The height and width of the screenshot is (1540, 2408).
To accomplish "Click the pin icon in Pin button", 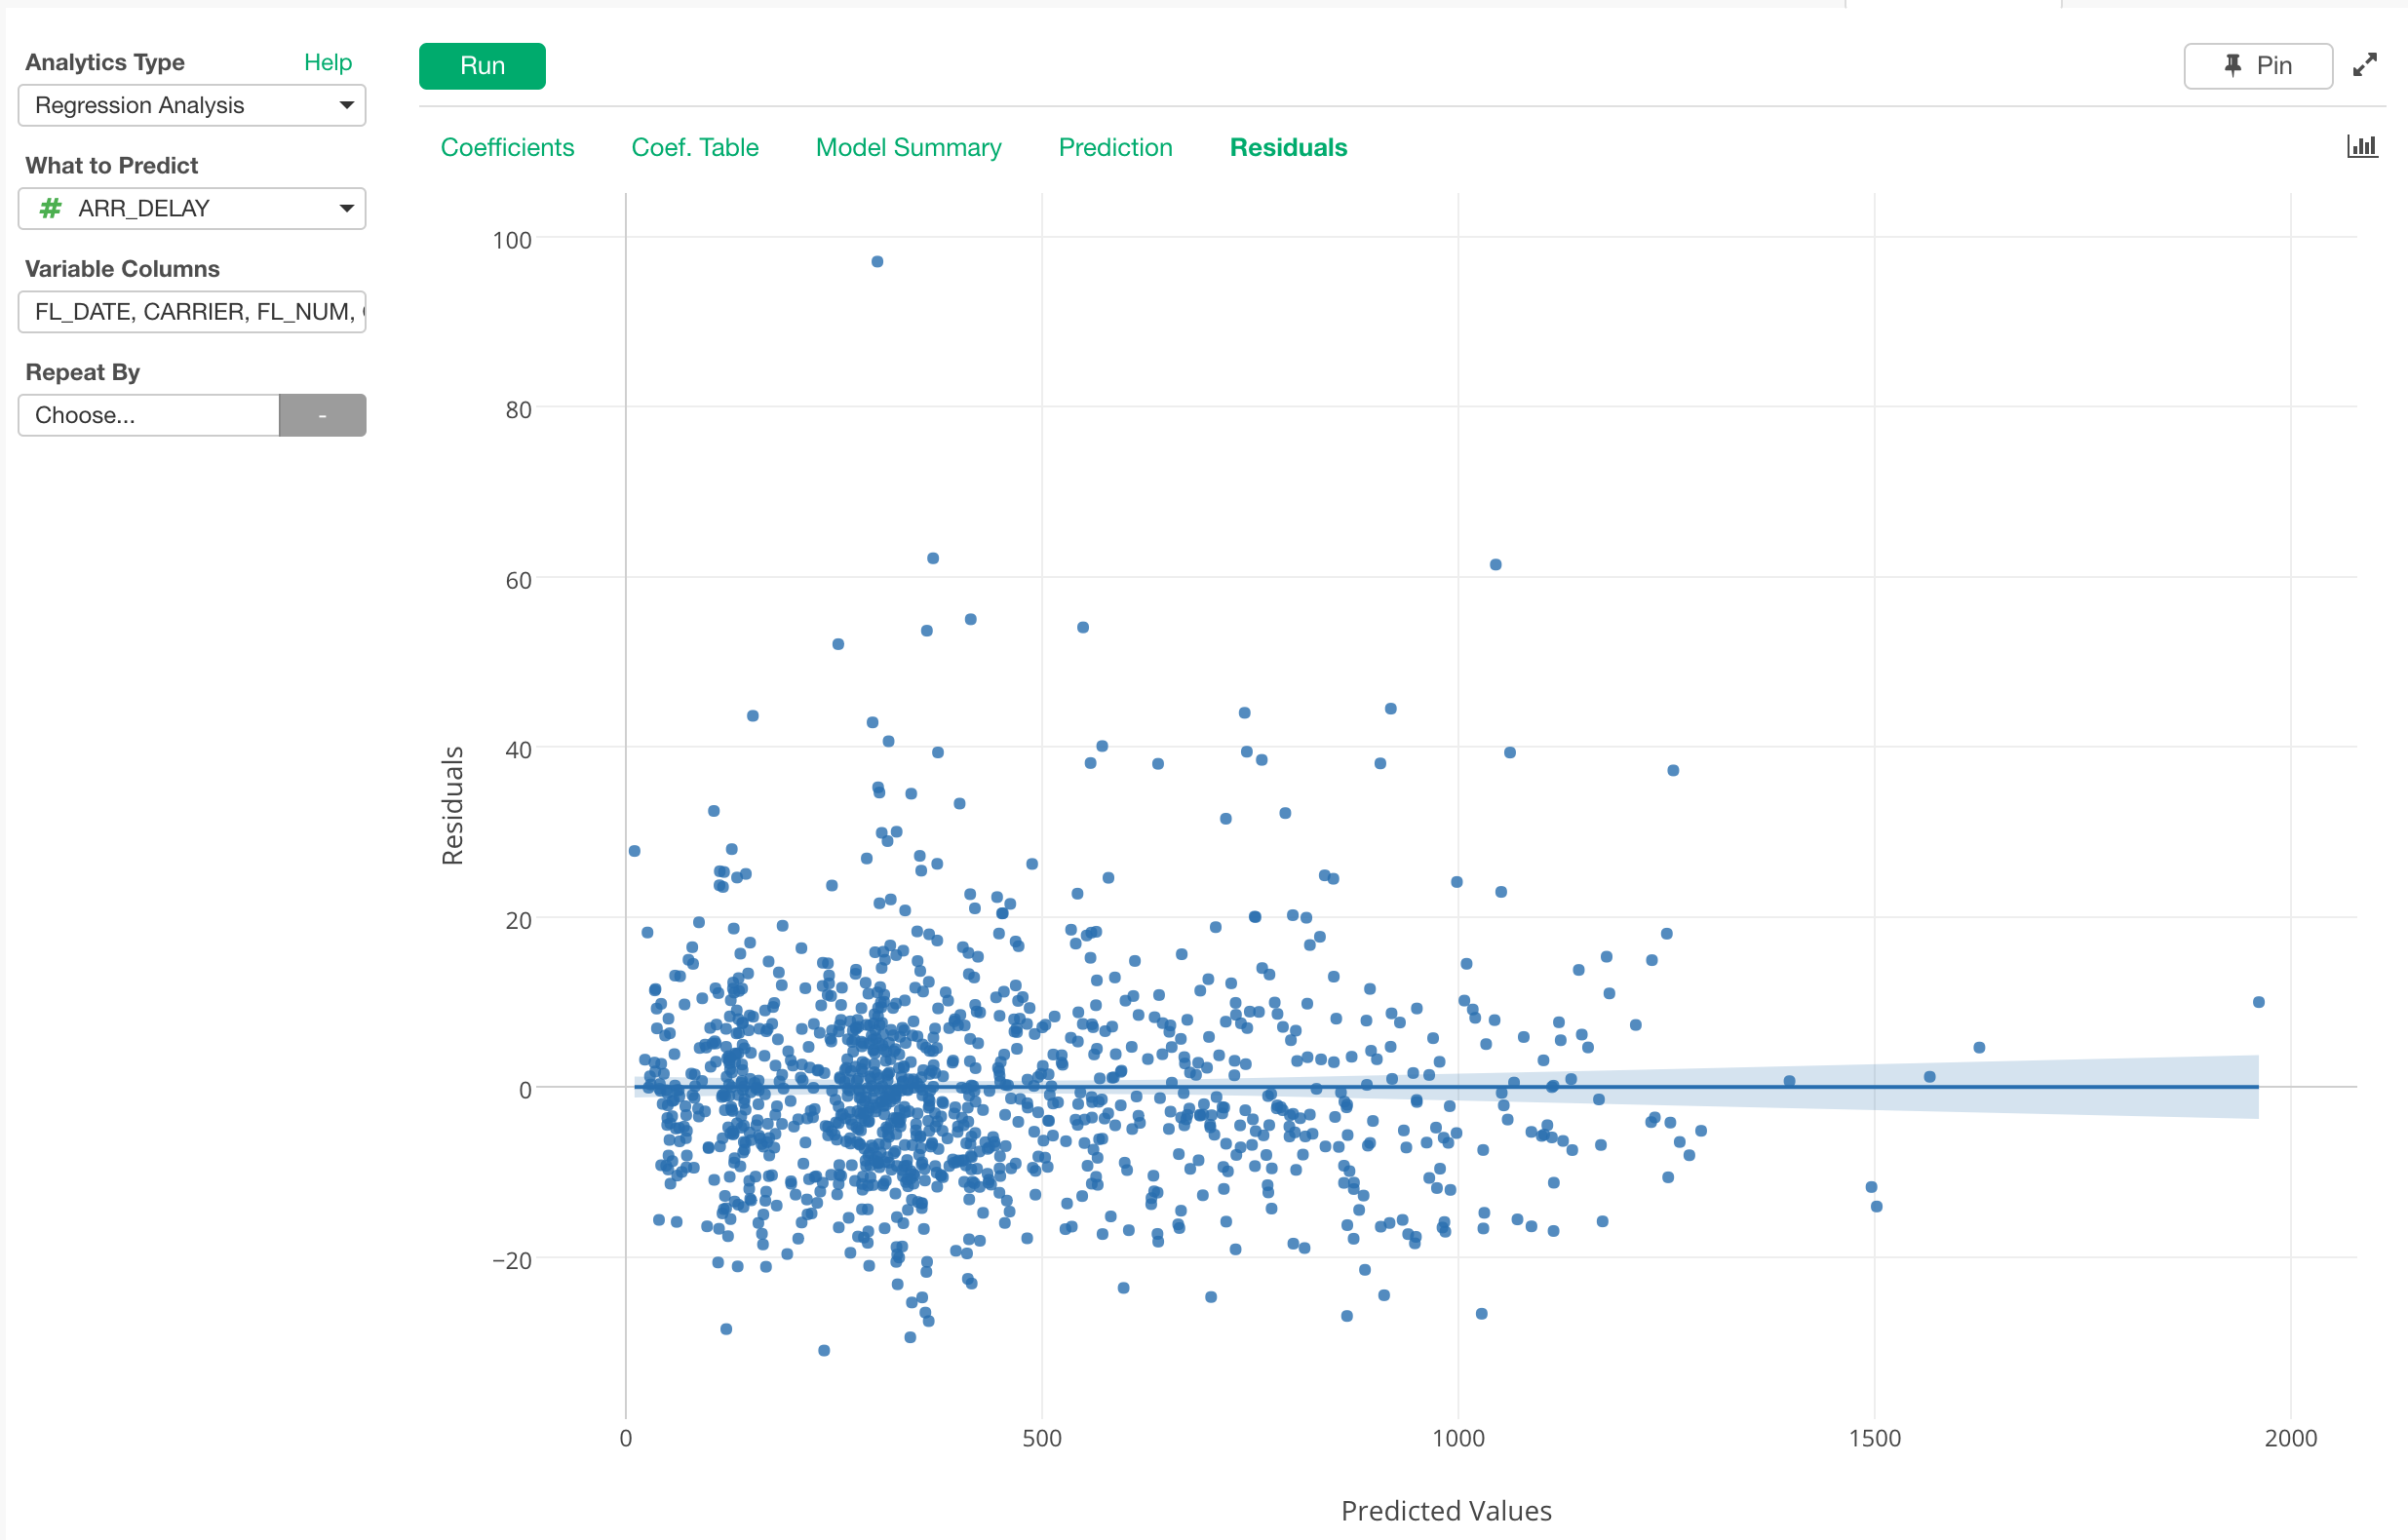I will [2233, 65].
